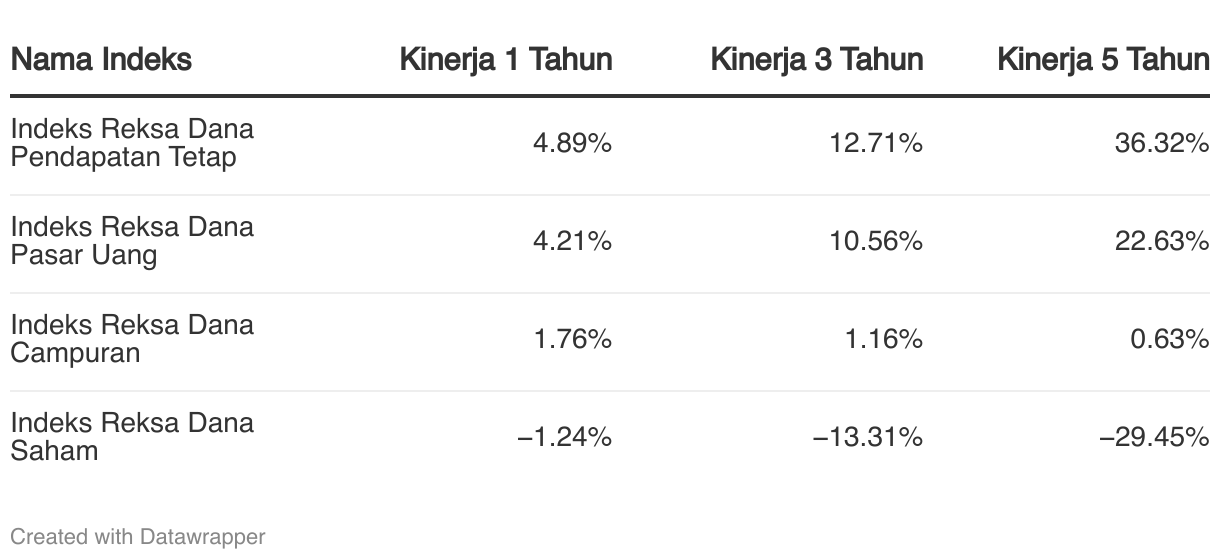Select the 4.21% cell for Pasar Uang
The height and width of the screenshot is (560, 1220).
(x=572, y=241)
